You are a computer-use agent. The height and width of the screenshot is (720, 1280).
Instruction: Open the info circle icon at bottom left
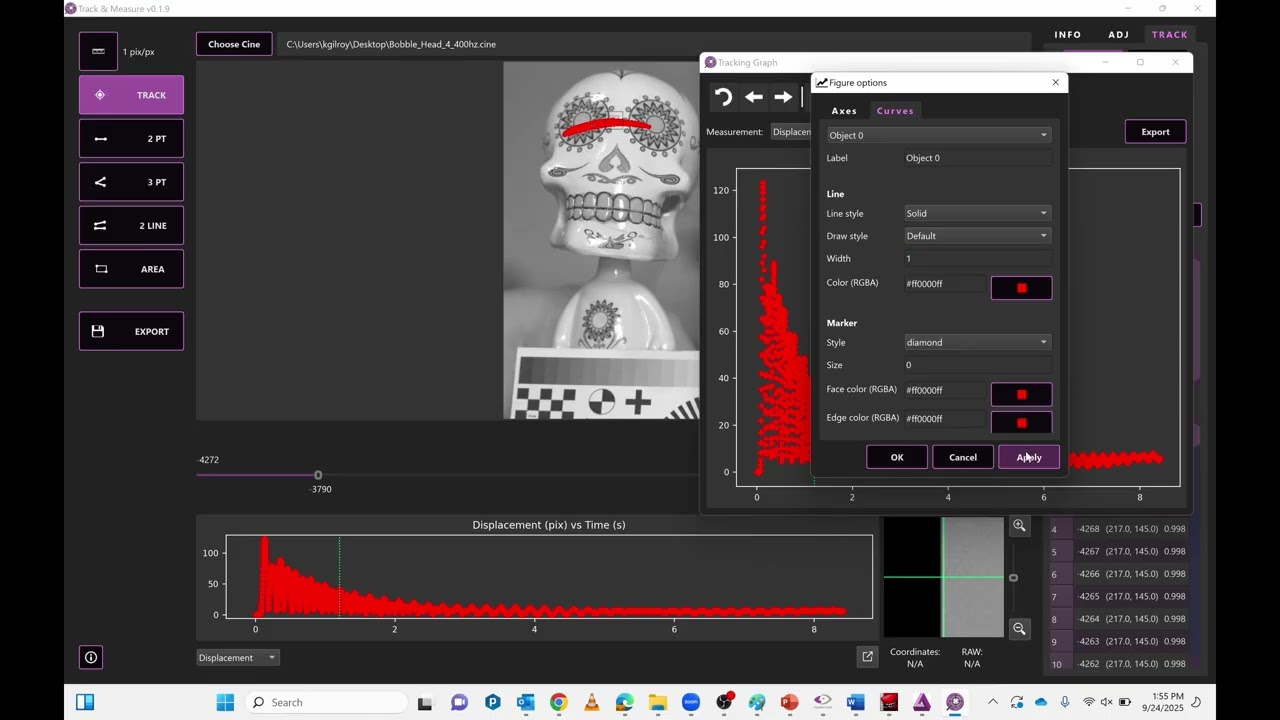click(x=91, y=657)
